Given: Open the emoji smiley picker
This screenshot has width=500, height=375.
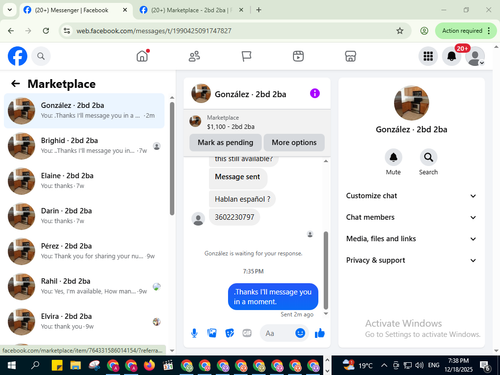Looking at the screenshot, I should point(300,333).
